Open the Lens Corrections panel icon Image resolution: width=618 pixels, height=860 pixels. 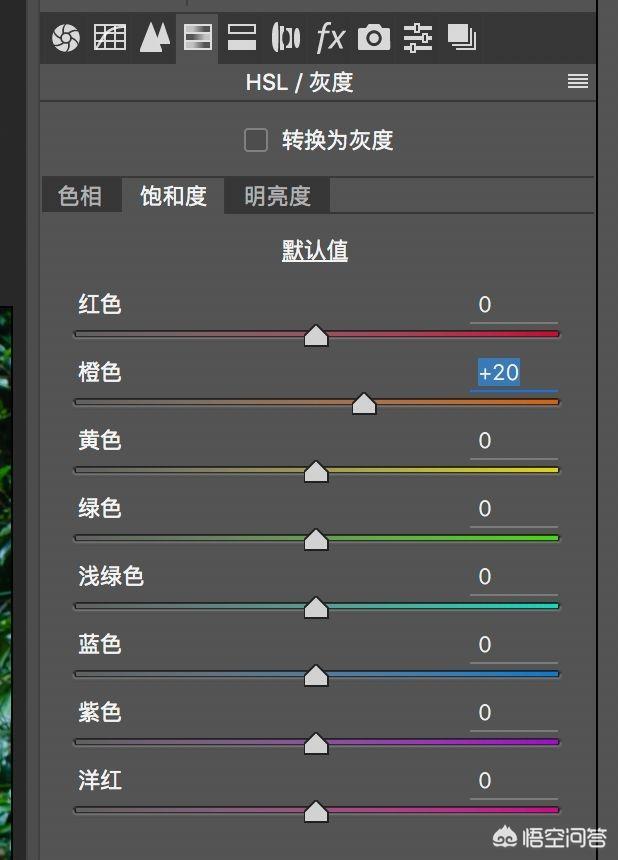(x=286, y=38)
